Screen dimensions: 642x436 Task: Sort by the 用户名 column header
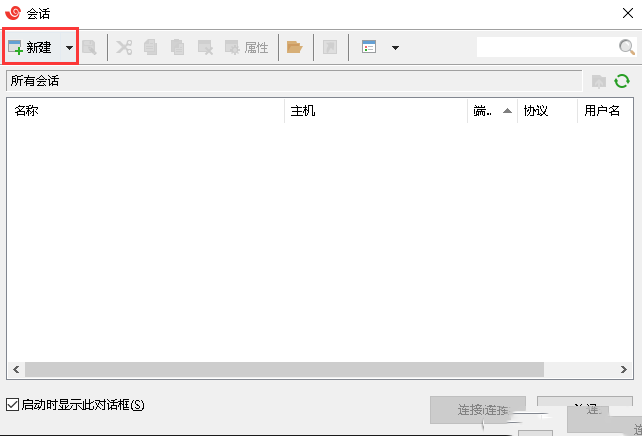point(605,111)
